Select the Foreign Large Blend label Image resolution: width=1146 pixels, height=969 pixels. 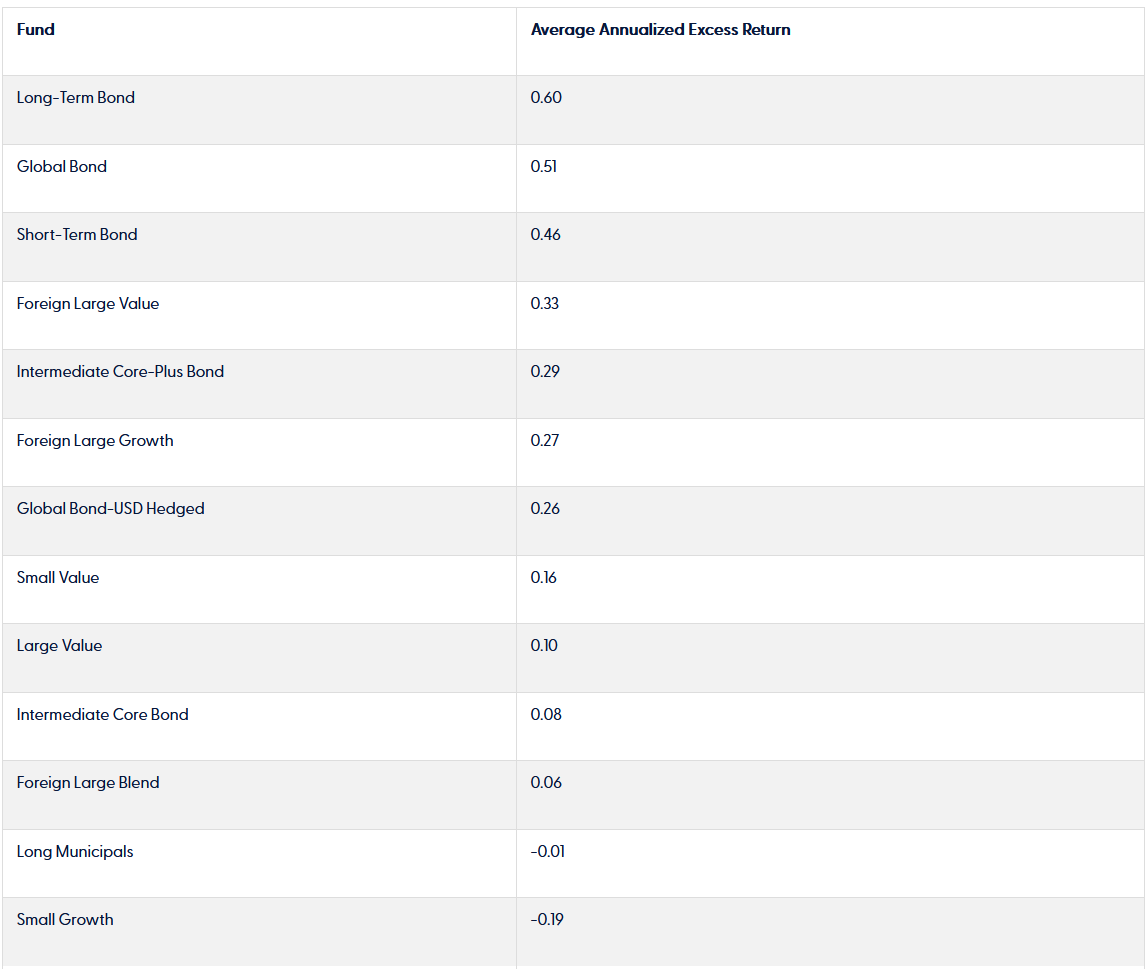(x=88, y=783)
